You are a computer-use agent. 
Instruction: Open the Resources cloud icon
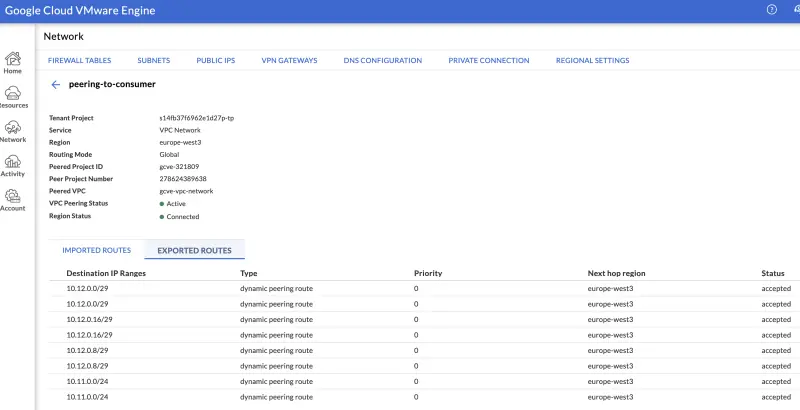[x=13, y=93]
